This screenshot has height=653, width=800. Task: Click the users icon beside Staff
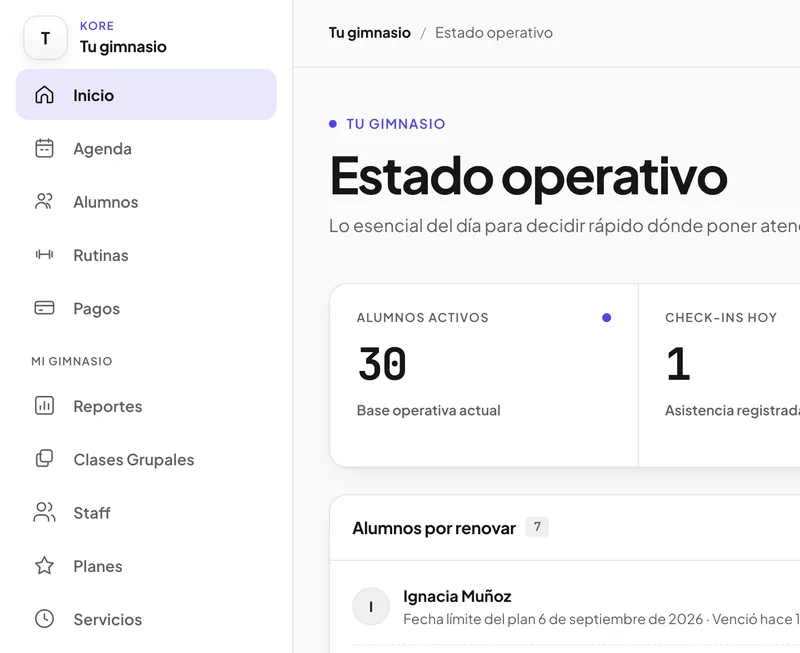tap(44, 512)
